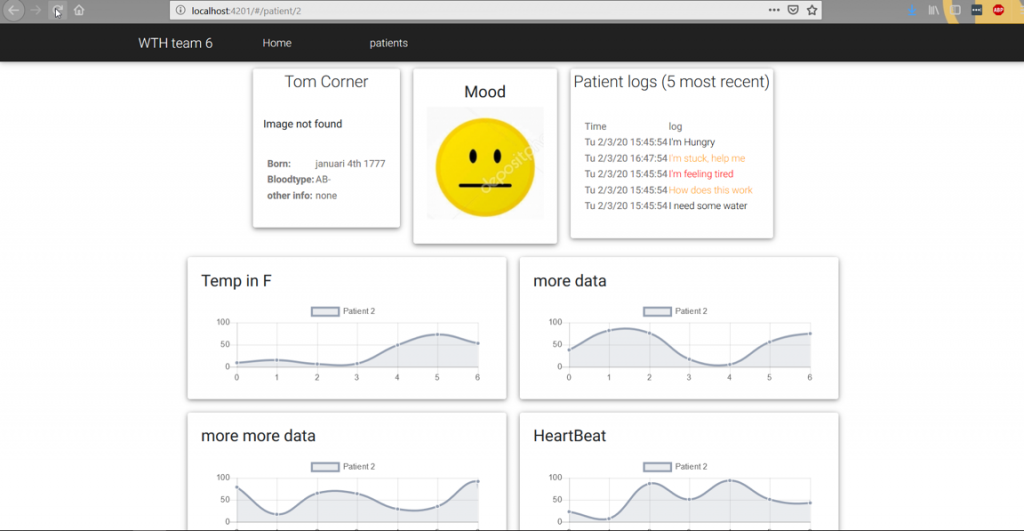Toggle Patient 2 legend in more more data chart
This screenshot has height=531, width=1024.
344,467
